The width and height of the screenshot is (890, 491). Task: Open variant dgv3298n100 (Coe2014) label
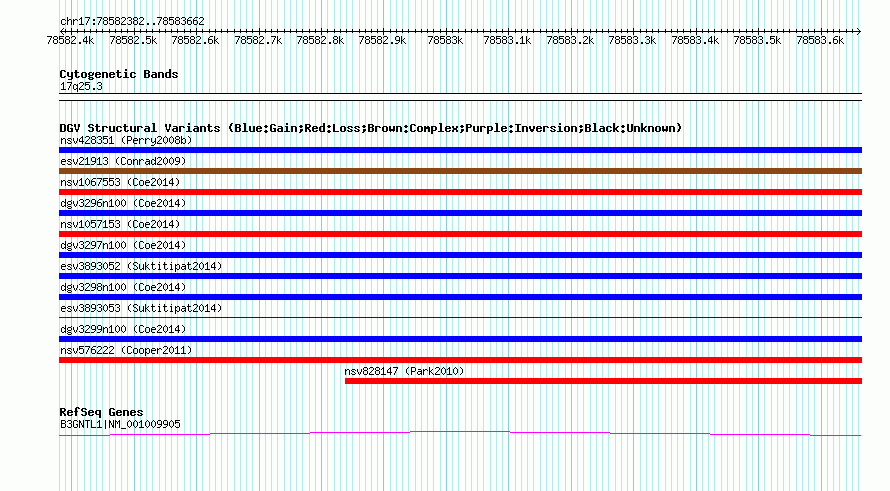tap(123, 287)
